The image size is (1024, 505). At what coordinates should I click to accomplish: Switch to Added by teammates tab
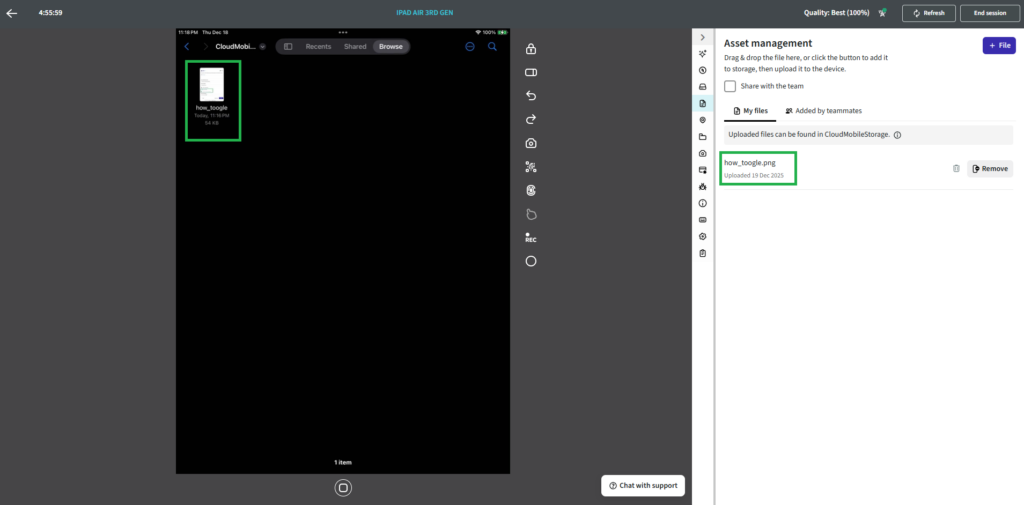[x=823, y=111]
